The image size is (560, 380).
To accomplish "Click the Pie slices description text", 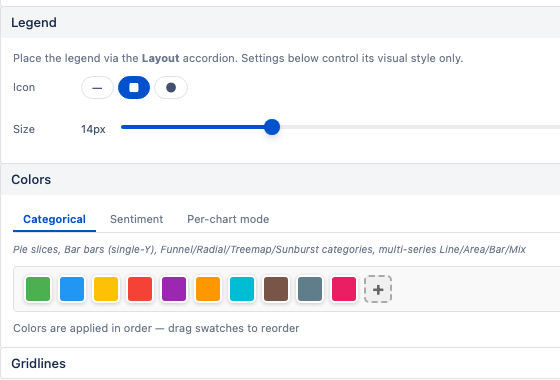I will click(x=269, y=249).
